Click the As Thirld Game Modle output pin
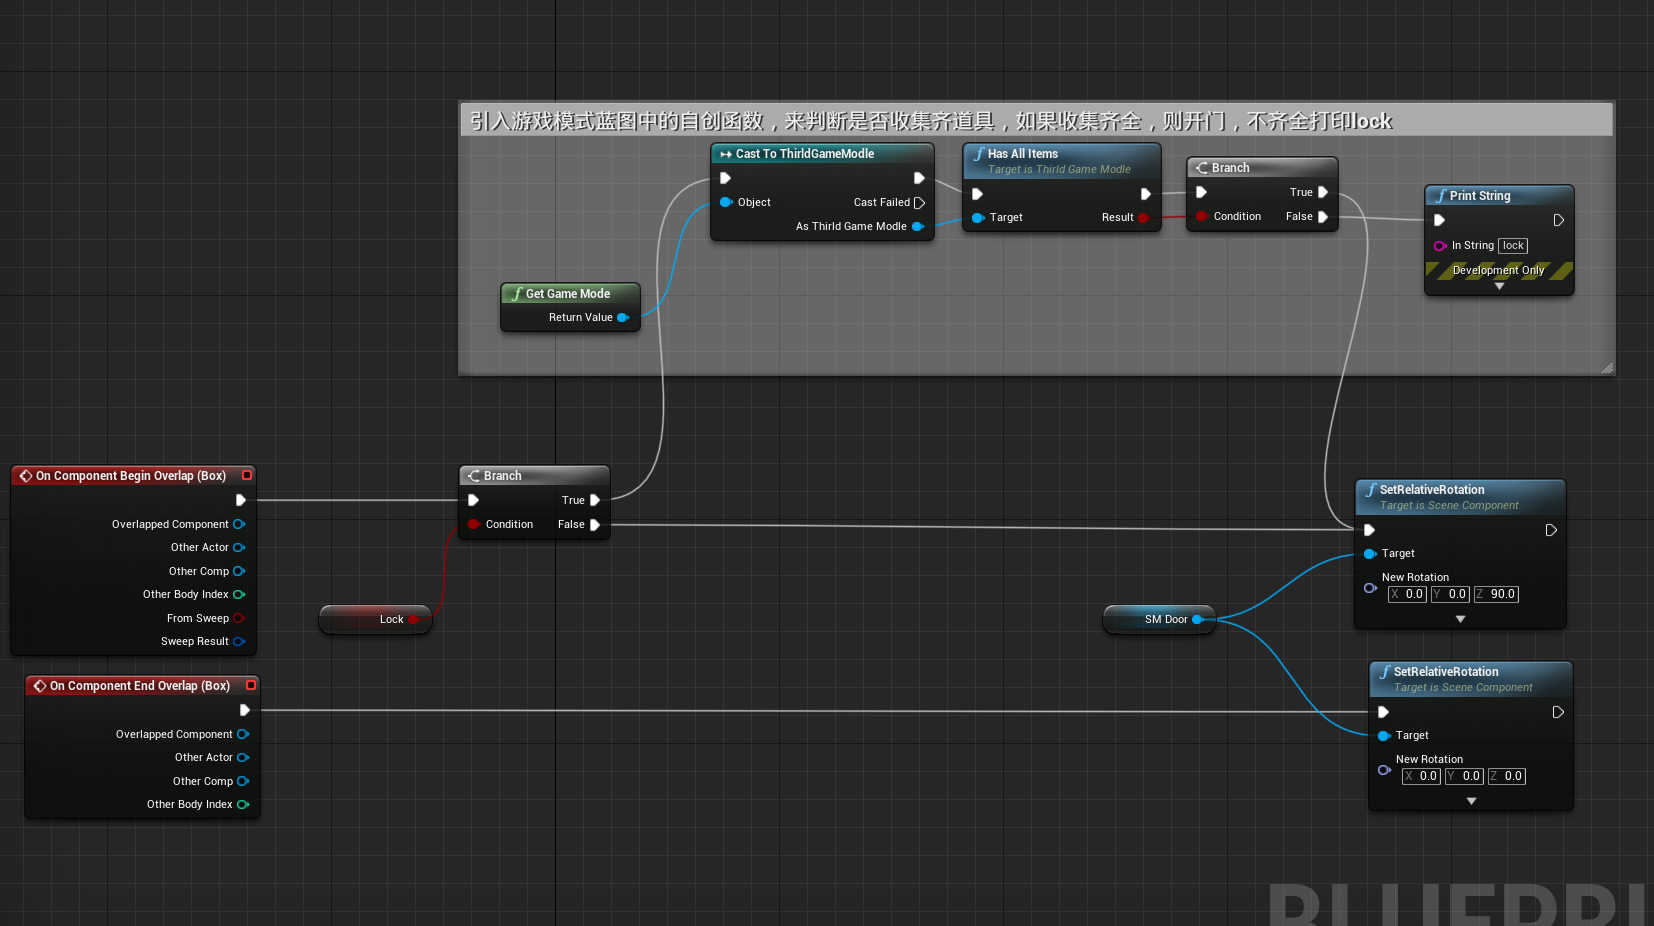 pyautogui.click(x=917, y=227)
